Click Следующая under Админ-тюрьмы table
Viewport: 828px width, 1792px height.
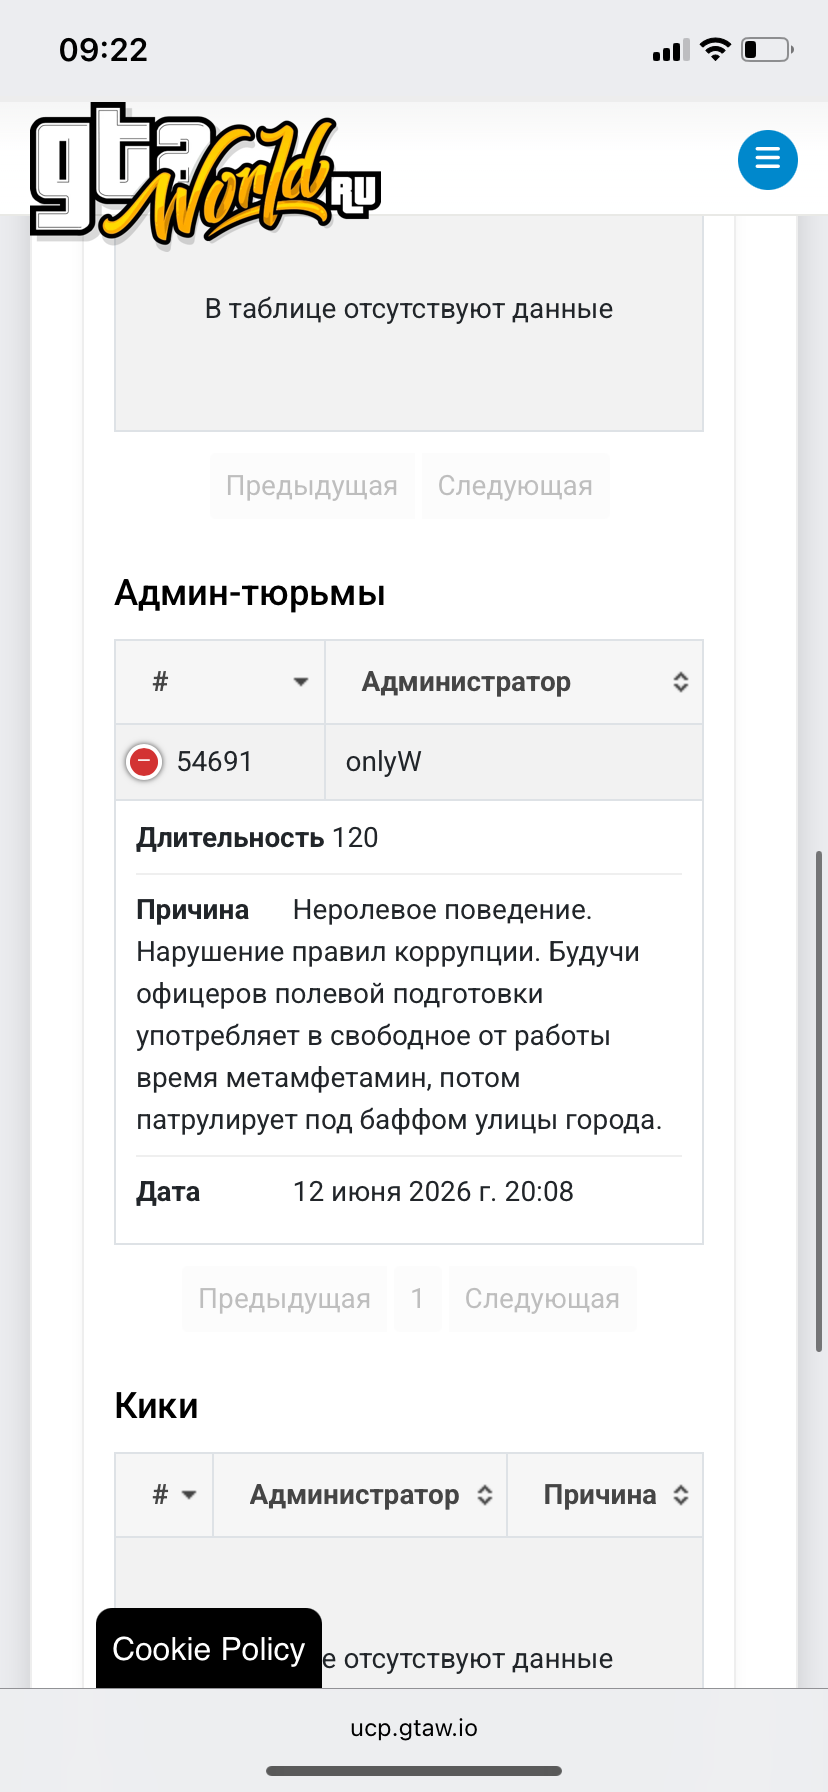point(542,1299)
